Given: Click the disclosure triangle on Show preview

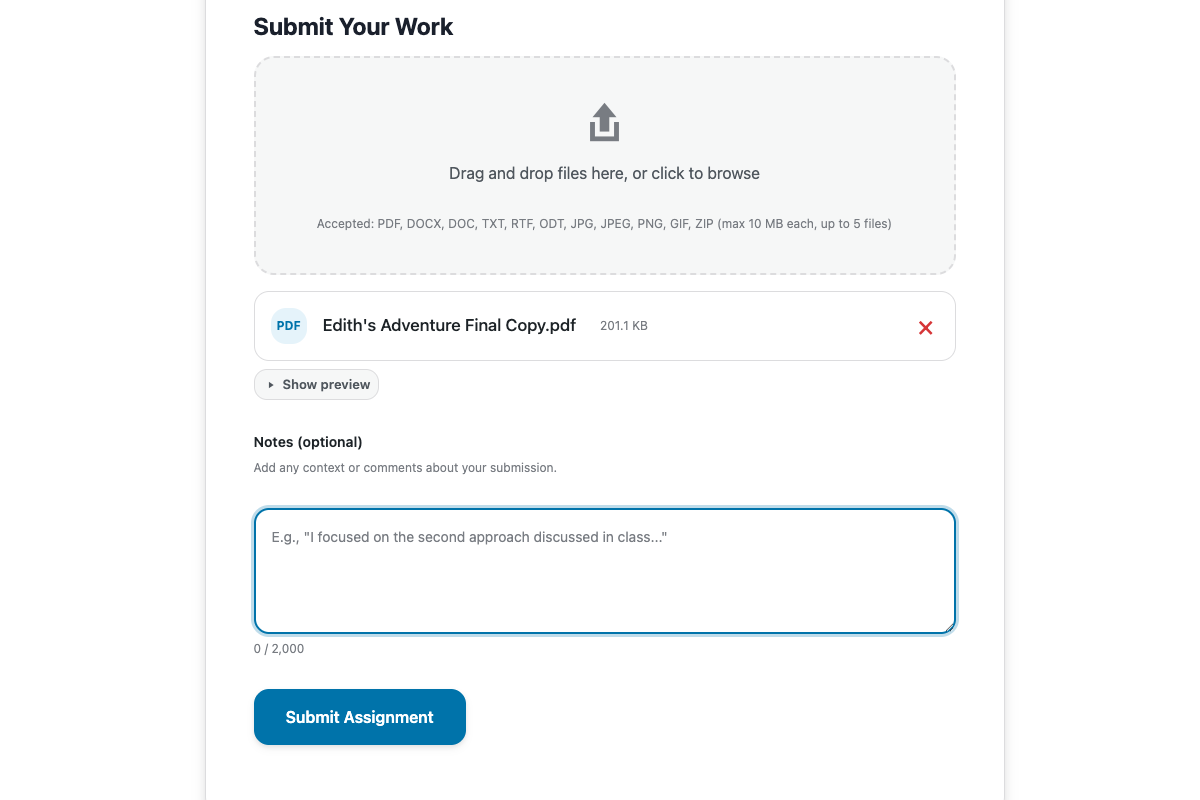Looking at the screenshot, I should [x=270, y=384].
